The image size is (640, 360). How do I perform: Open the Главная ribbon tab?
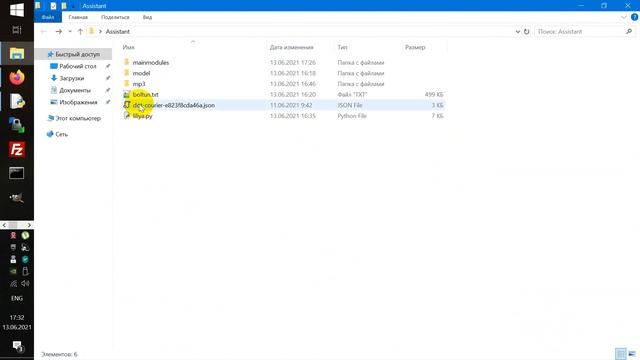78,17
